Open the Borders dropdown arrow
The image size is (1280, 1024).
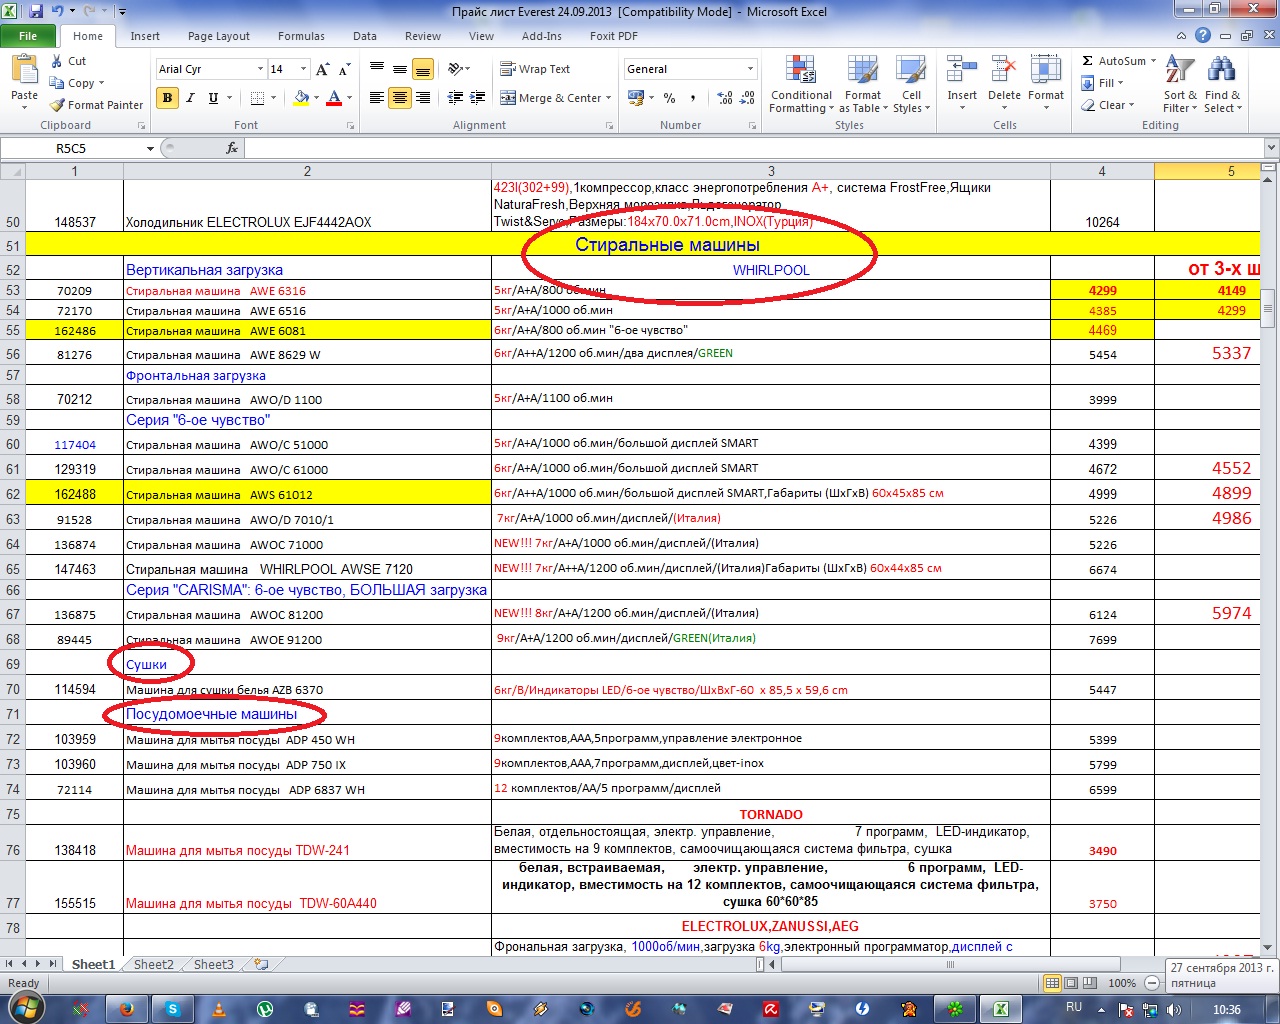(x=274, y=98)
